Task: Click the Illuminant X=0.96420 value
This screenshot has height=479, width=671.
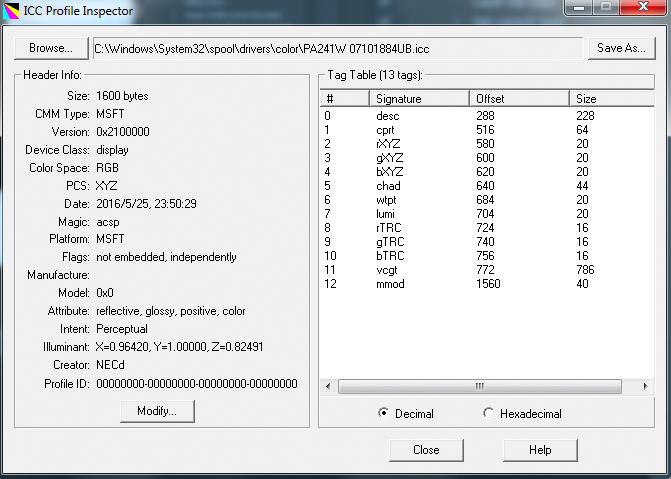Action: pyautogui.click(x=179, y=347)
